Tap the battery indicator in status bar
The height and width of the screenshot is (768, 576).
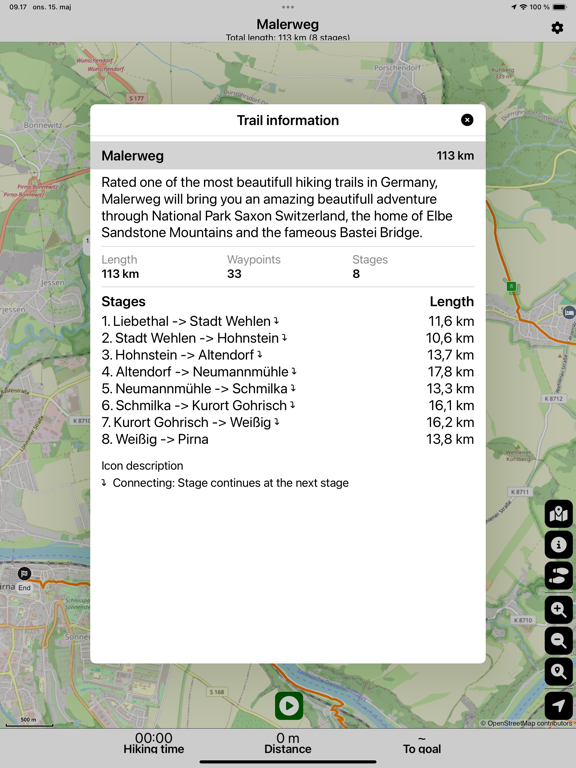click(559, 7)
